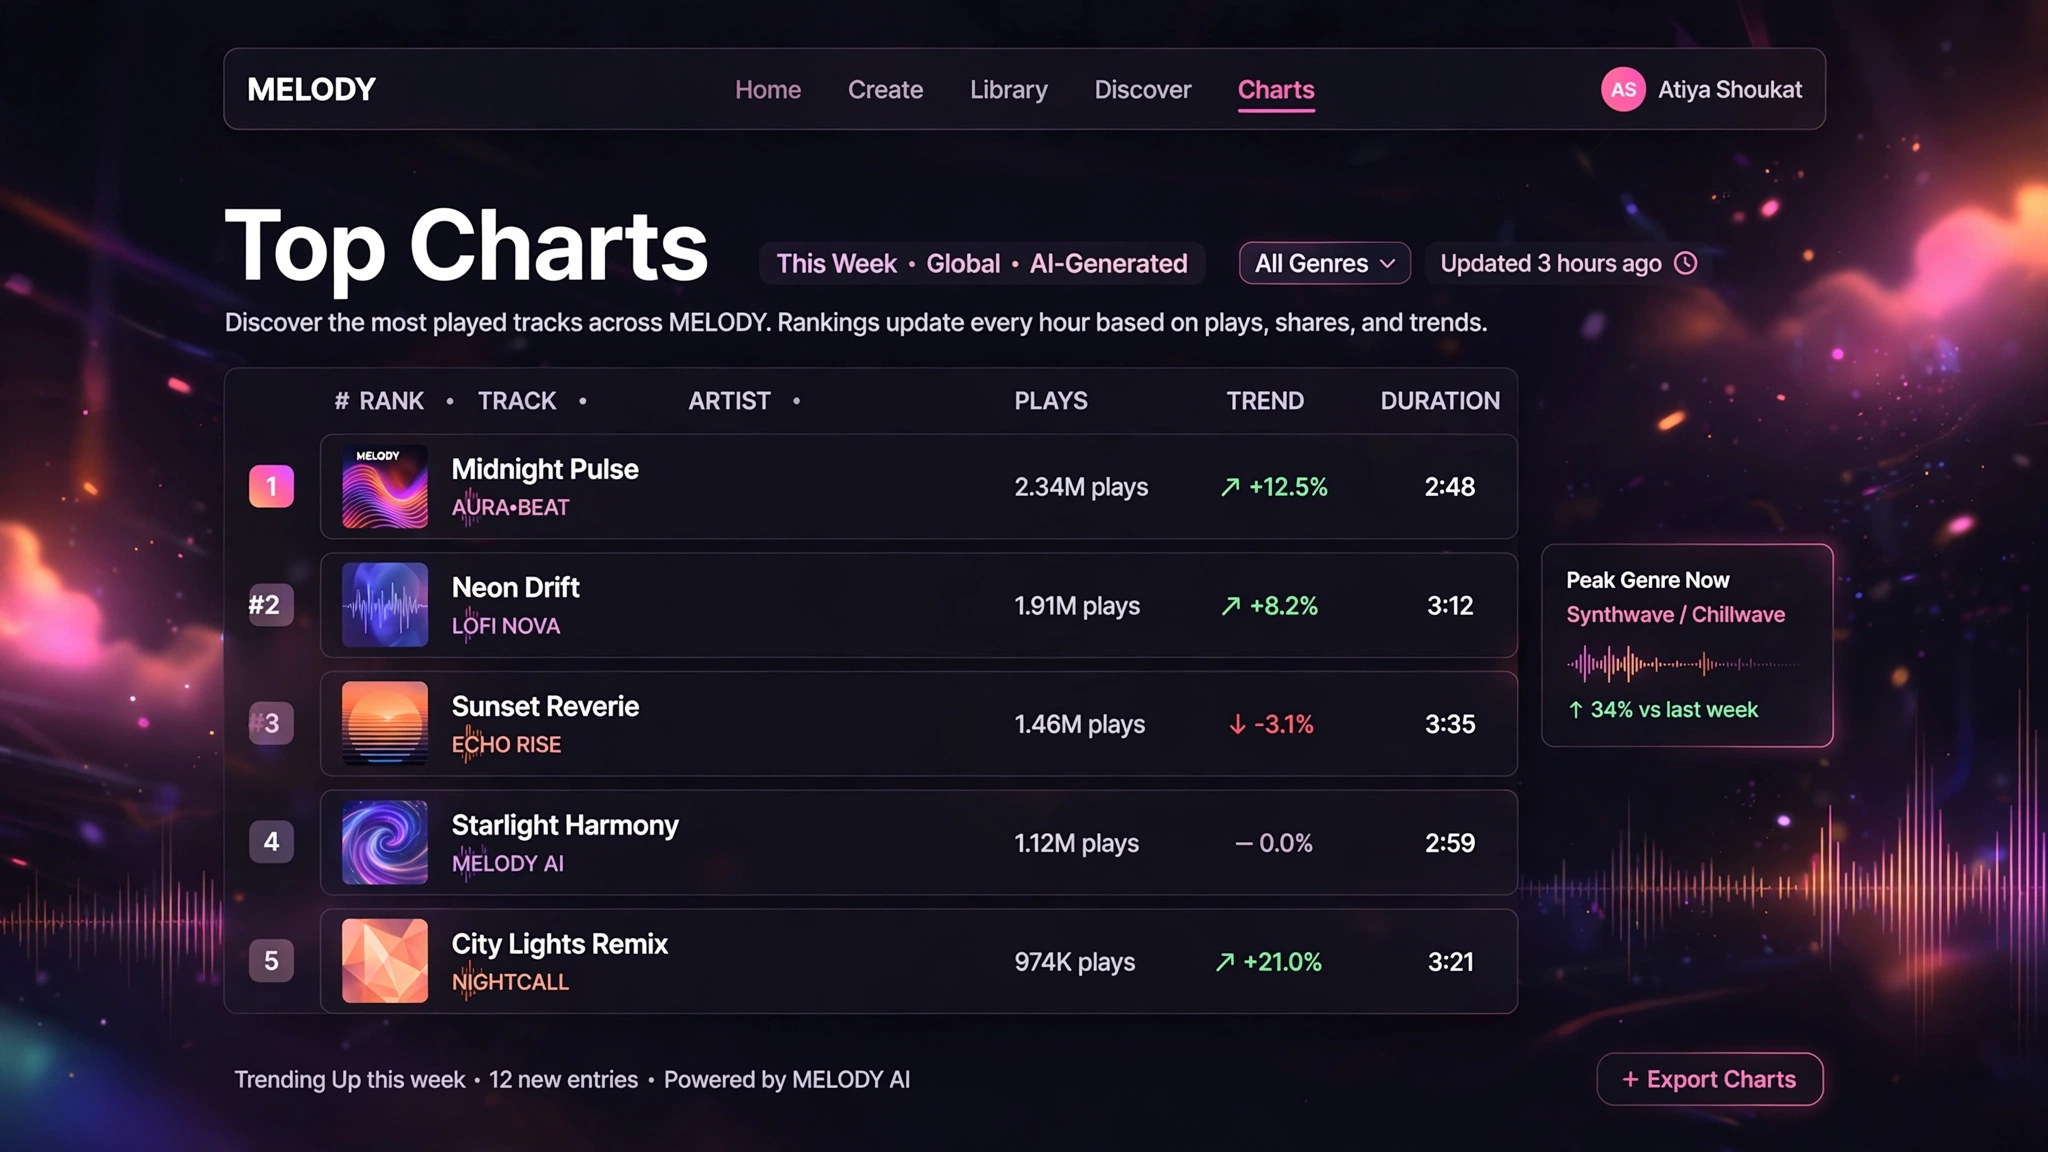
Task: Click the 2:59 duration
Action: (1450, 843)
